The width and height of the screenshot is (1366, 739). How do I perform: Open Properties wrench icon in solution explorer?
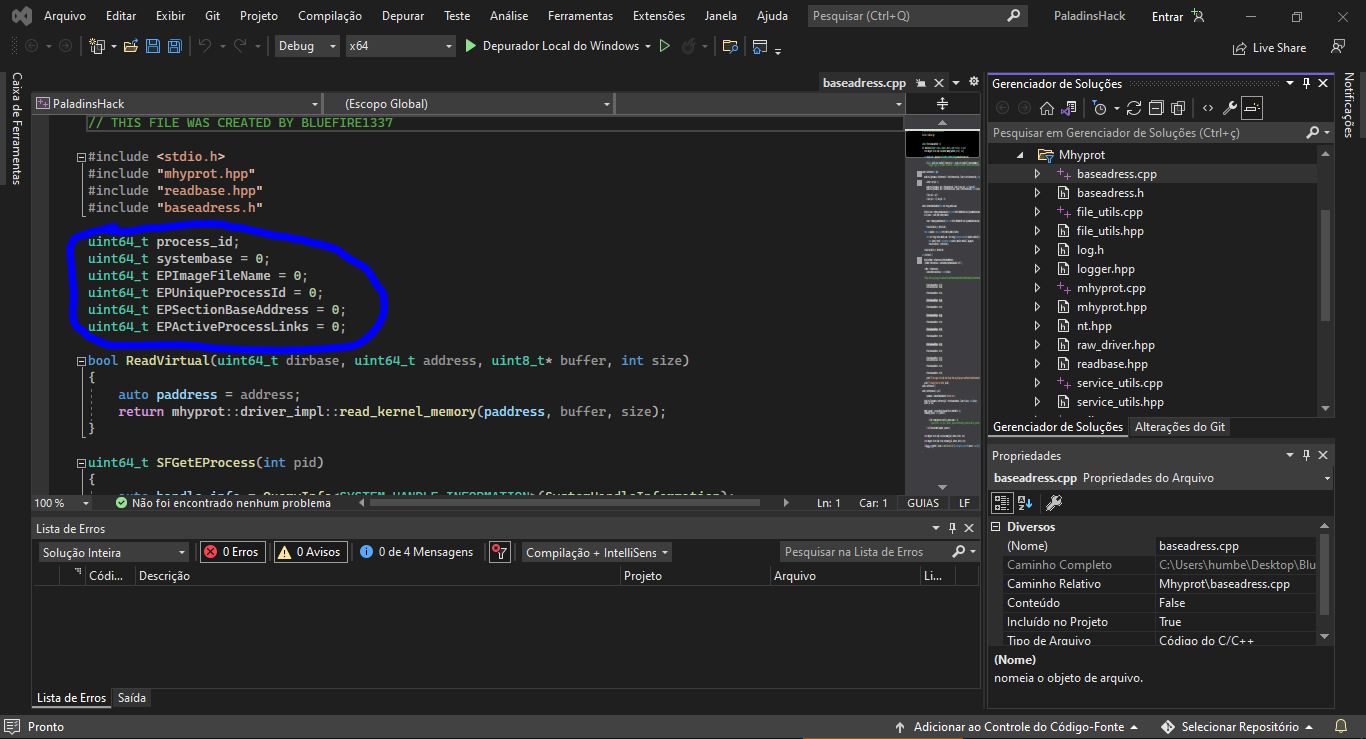[1230, 108]
